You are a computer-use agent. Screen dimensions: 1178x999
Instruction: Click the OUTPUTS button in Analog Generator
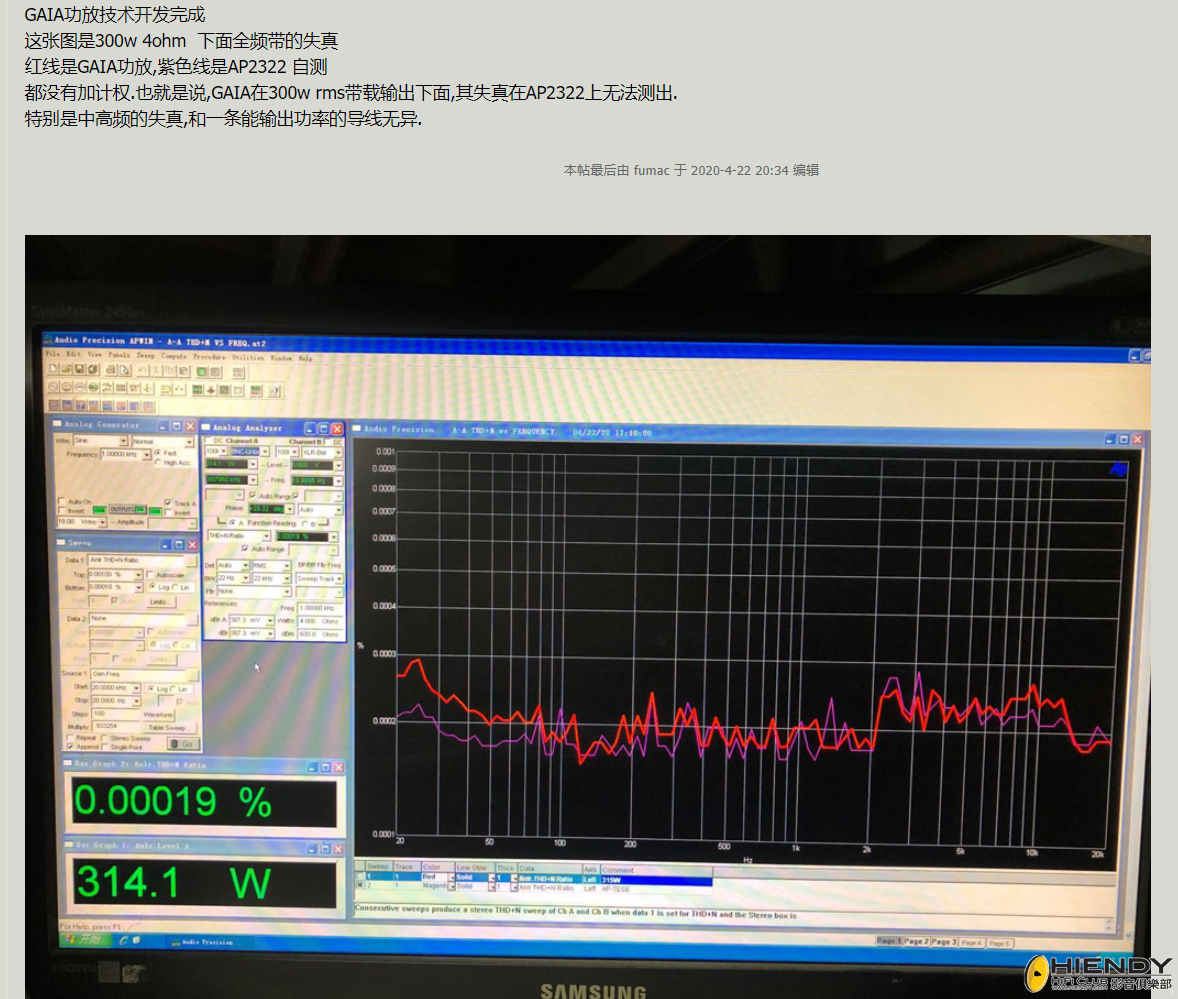tap(128, 509)
